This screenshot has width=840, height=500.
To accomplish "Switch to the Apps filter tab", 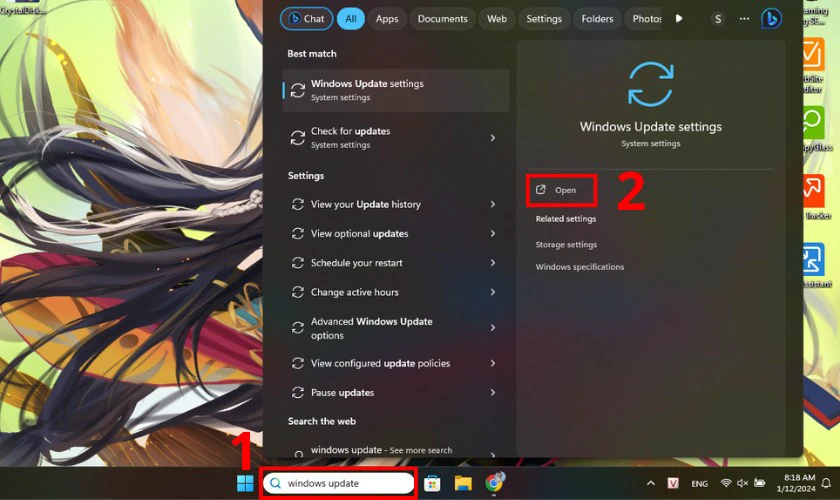I will [x=387, y=19].
